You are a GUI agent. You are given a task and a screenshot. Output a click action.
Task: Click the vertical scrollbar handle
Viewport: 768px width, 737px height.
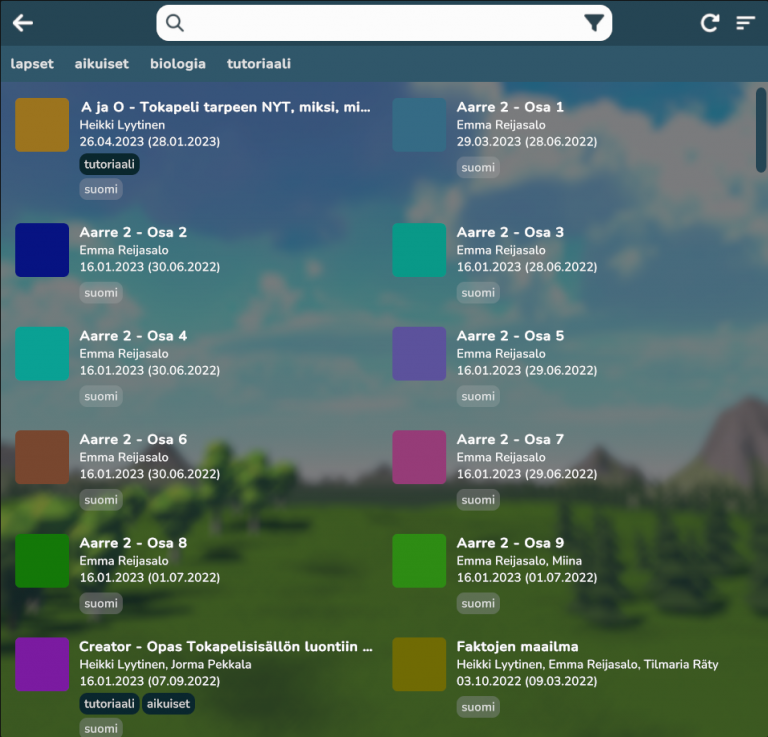761,130
